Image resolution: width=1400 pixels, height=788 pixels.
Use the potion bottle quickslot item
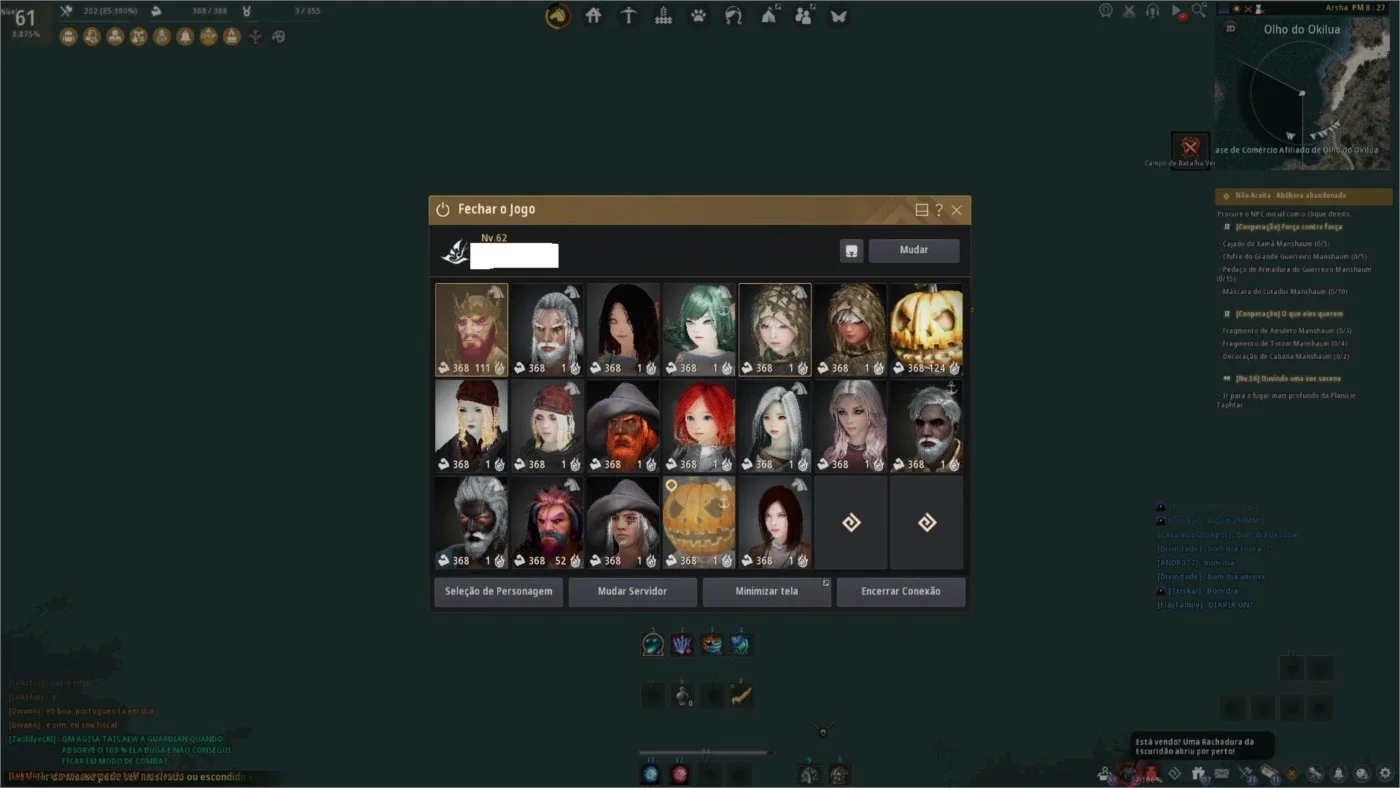(x=683, y=696)
